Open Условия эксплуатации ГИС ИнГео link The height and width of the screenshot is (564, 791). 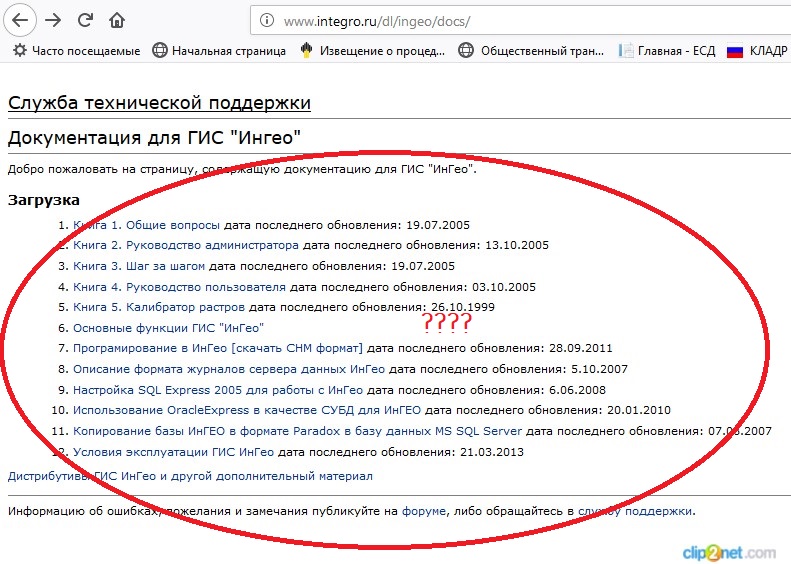(174, 452)
